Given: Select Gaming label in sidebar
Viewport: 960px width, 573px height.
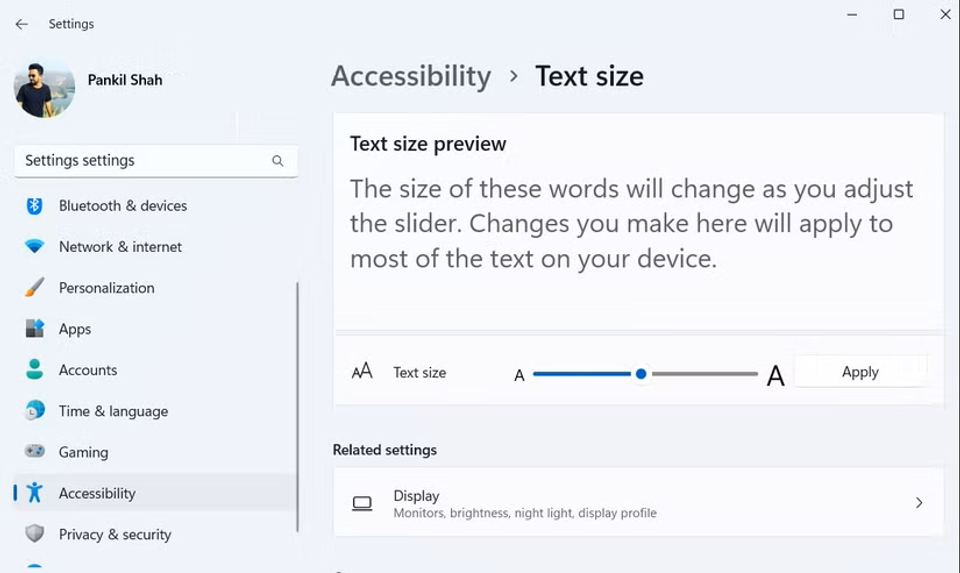Looking at the screenshot, I should click(83, 452).
